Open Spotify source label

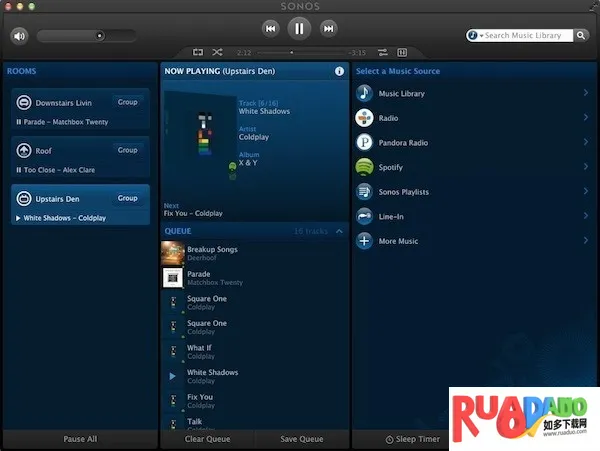(x=391, y=168)
